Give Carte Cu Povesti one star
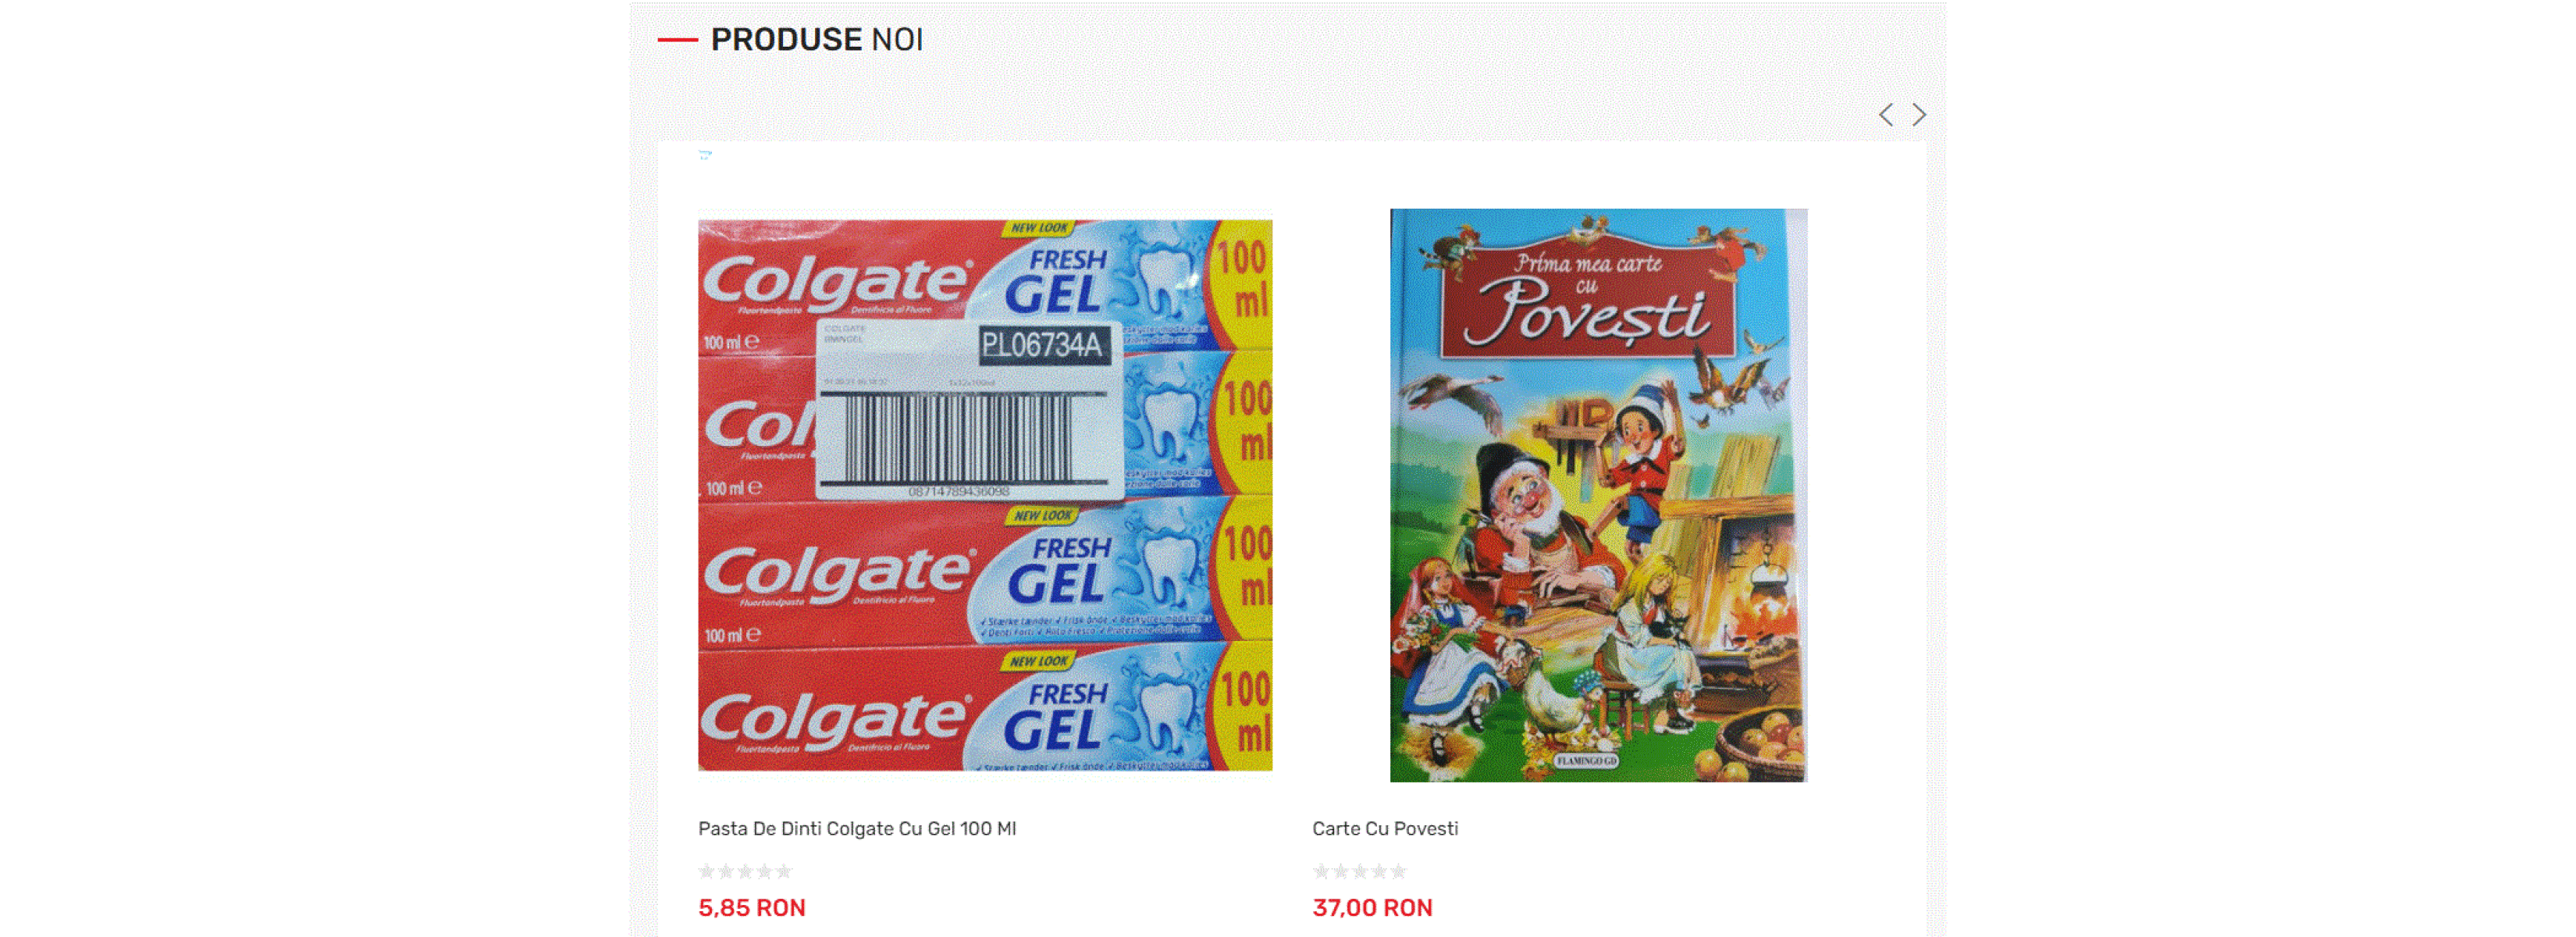Viewport: 2576px width, 937px height. pos(1321,871)
